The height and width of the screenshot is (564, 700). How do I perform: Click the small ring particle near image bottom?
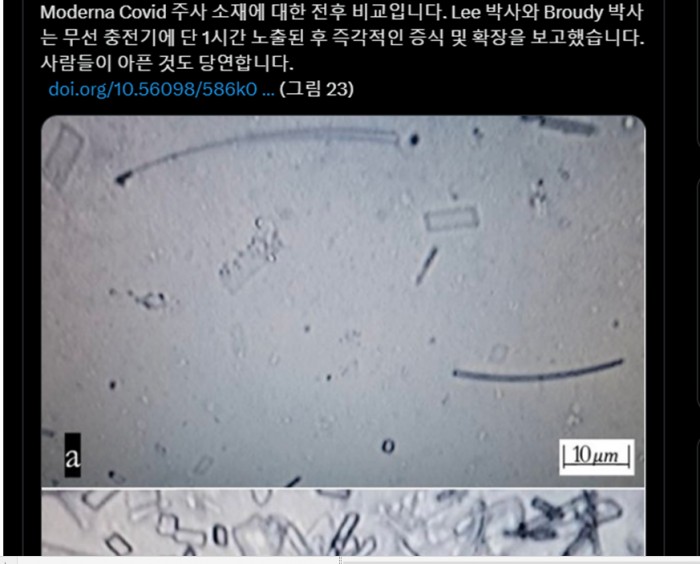point(388,446)
